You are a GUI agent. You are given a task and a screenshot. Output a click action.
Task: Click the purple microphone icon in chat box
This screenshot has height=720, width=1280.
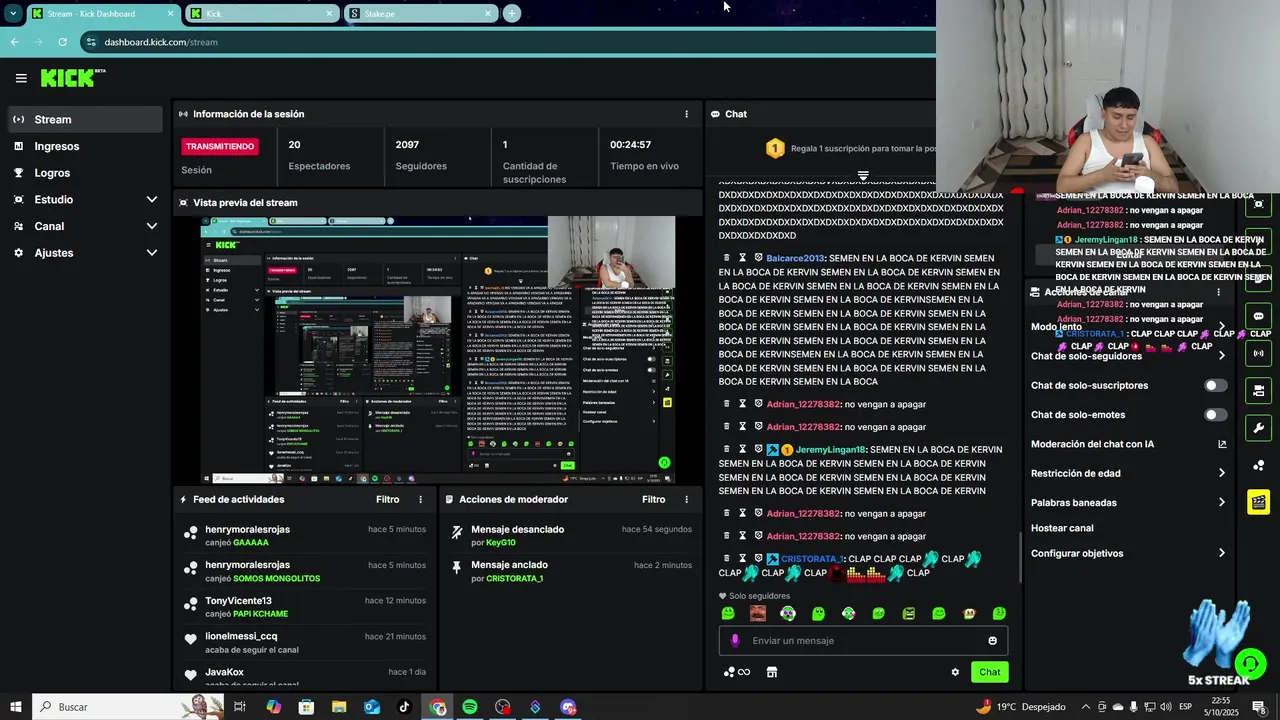tap(735, 640)
